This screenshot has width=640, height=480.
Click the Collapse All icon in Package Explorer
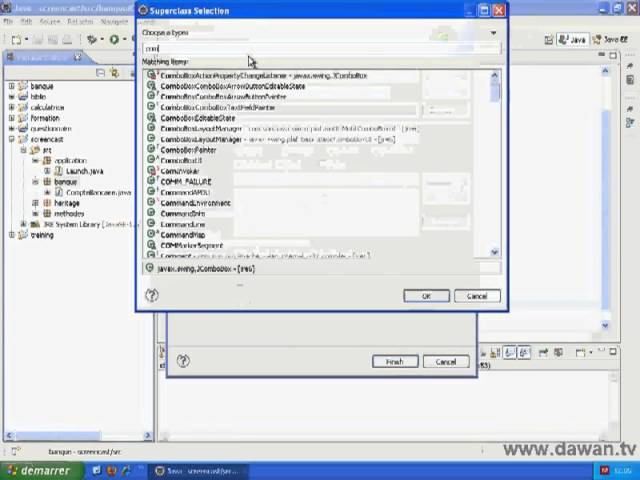coord(101,72)
